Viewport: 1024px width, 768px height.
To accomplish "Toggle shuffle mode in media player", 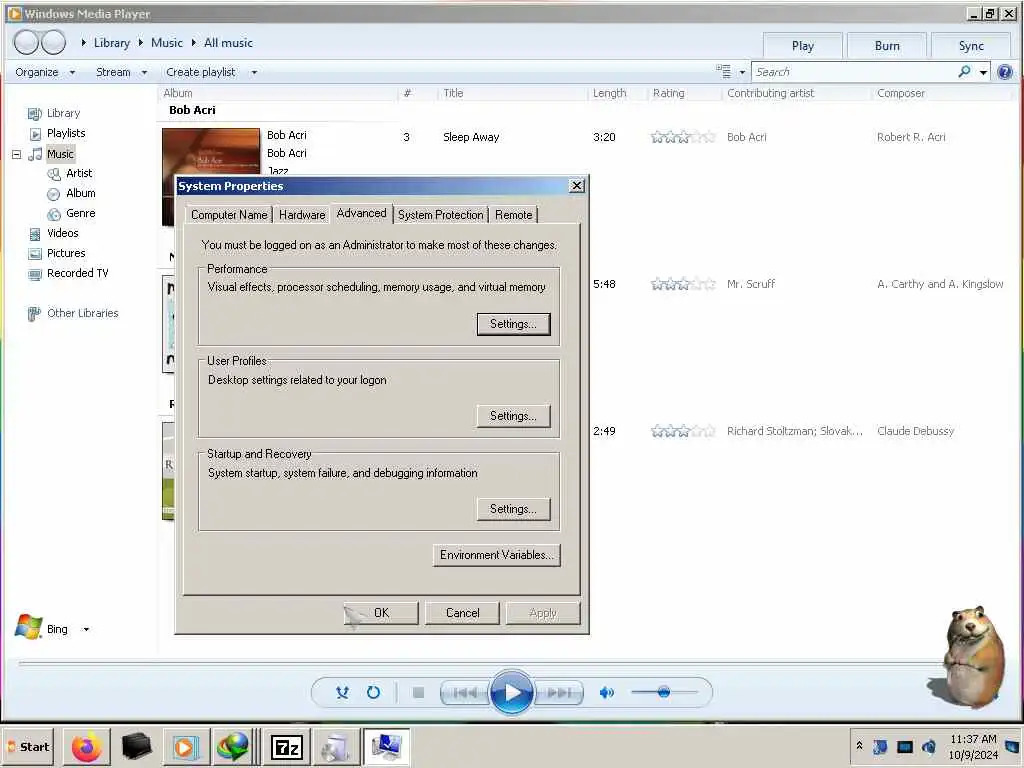I will [x=342, y=692].
